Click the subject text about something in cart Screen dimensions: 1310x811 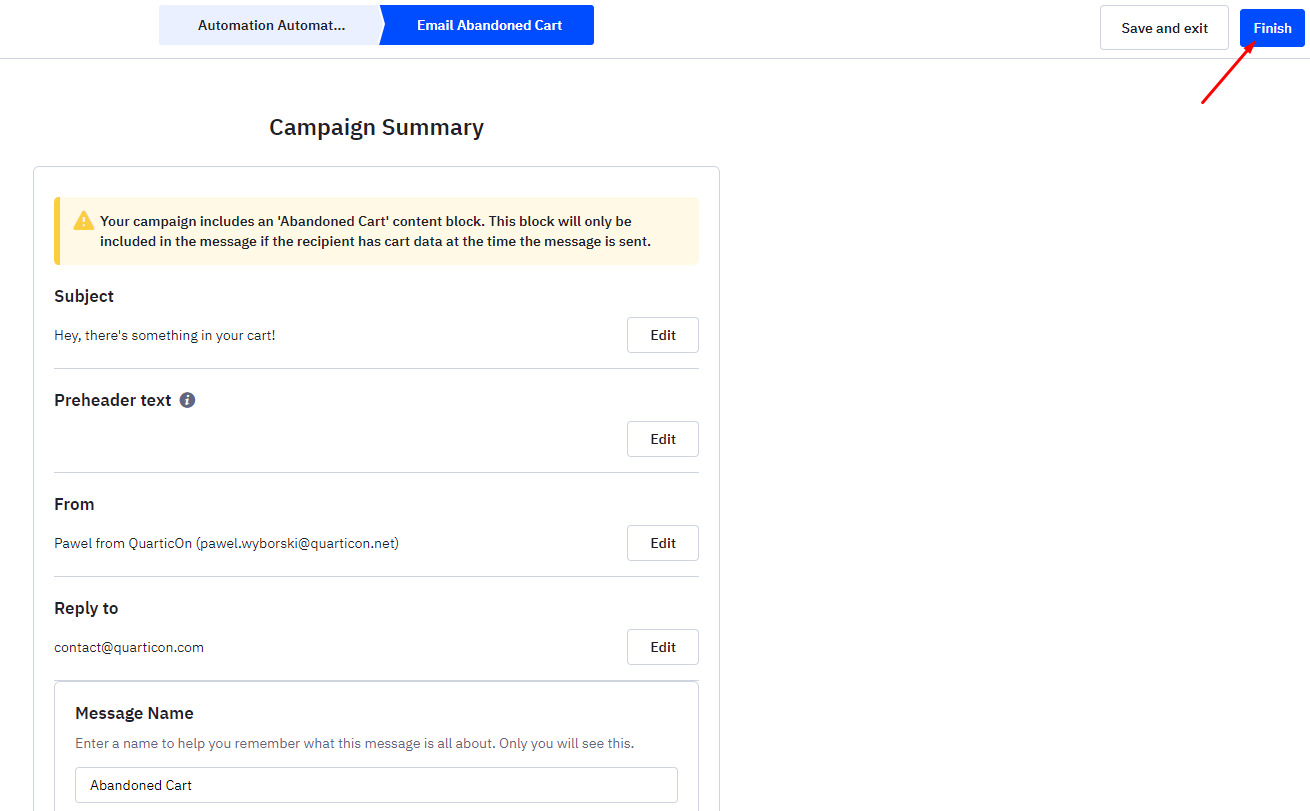tap(165, 335)
